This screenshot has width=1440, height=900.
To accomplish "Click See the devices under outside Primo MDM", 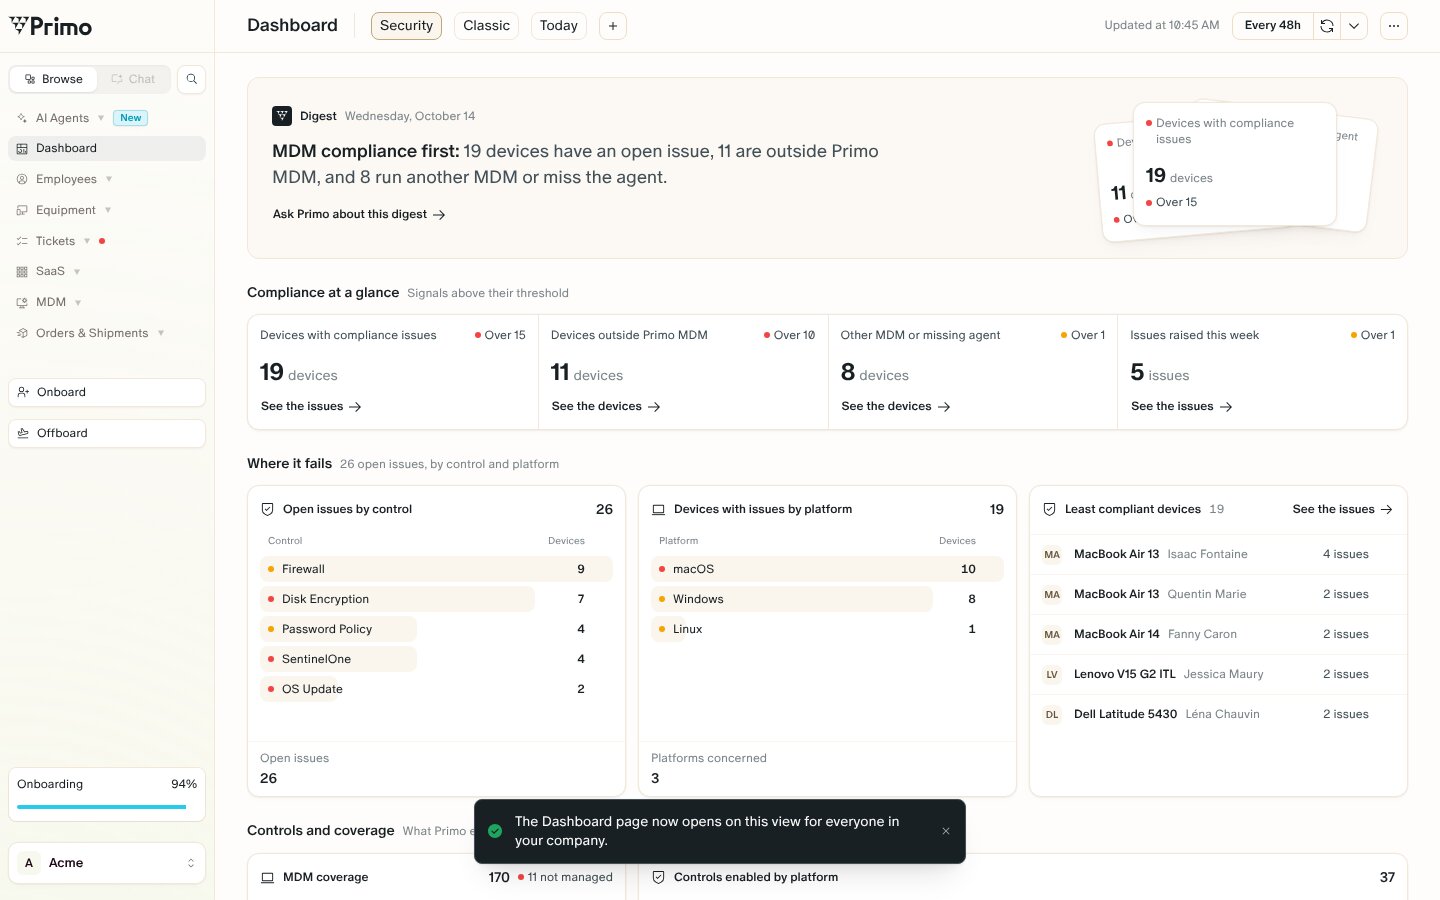I will 606,406.
